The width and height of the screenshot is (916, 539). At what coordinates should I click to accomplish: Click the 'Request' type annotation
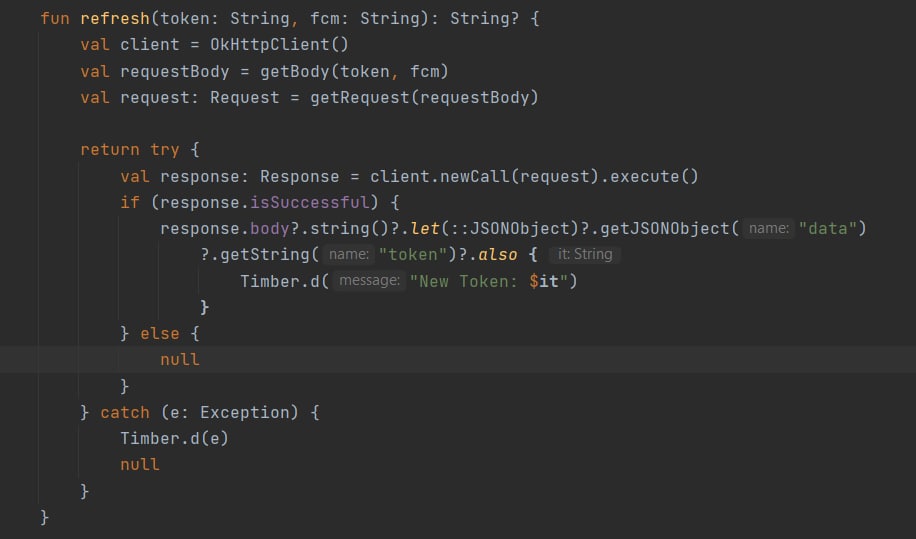pos(245,98)
